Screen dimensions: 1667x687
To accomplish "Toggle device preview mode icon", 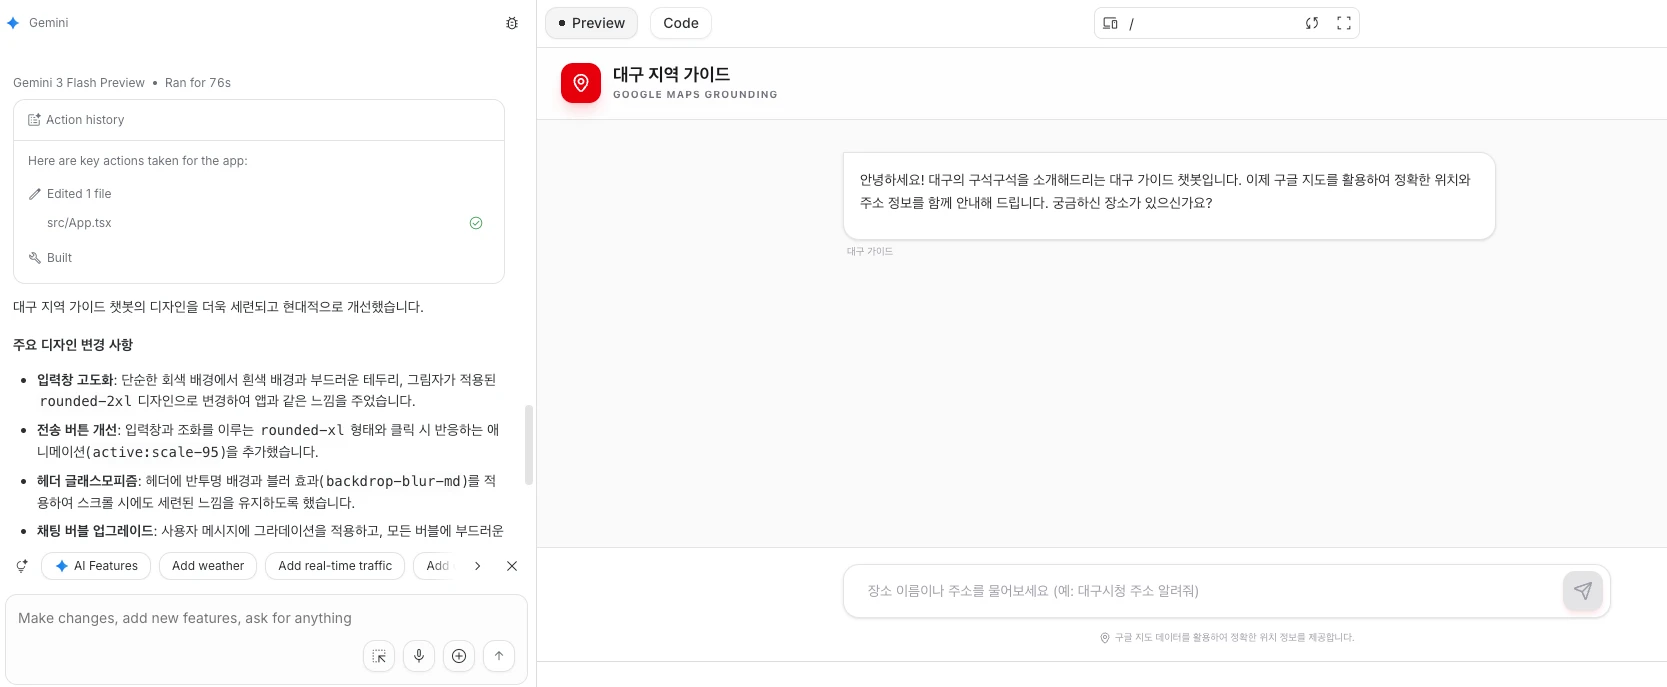I will 1110,23.
